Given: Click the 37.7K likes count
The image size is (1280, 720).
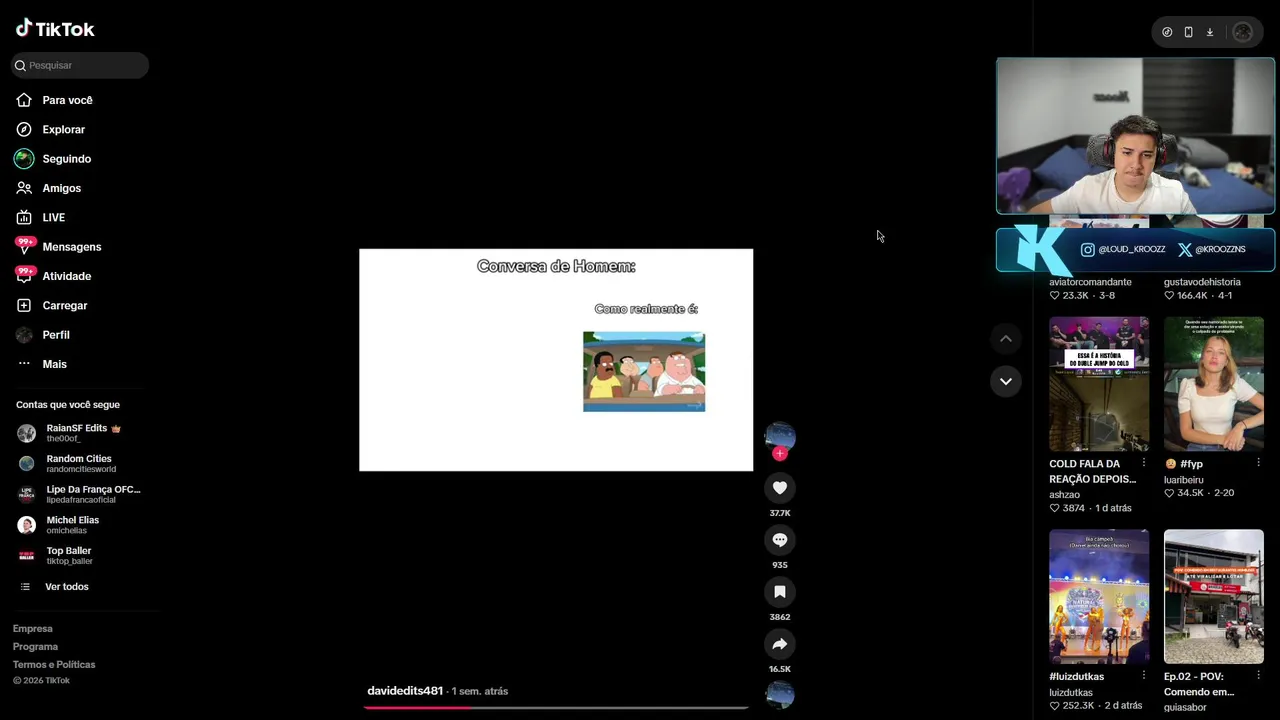Looking at the screenshot, I should [x=780, y=513].
